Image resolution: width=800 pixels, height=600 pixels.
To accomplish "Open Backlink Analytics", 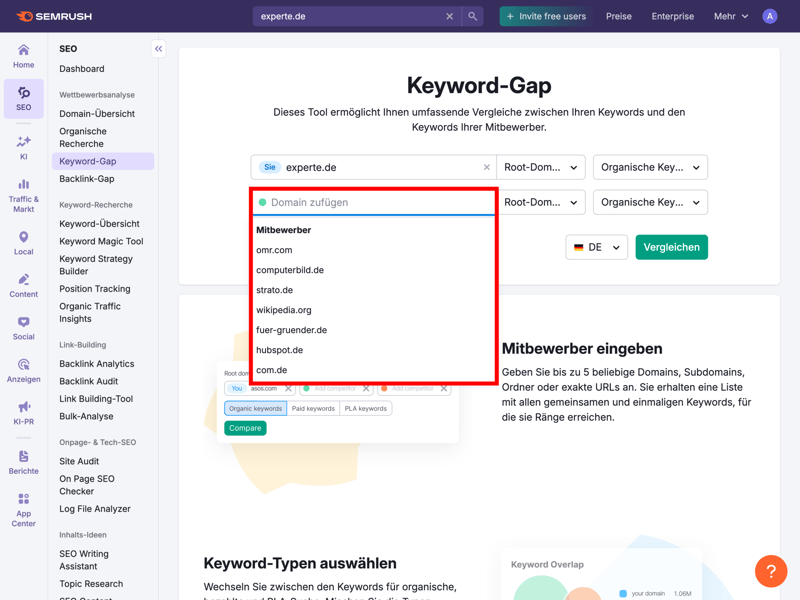I will coord(97,364).
